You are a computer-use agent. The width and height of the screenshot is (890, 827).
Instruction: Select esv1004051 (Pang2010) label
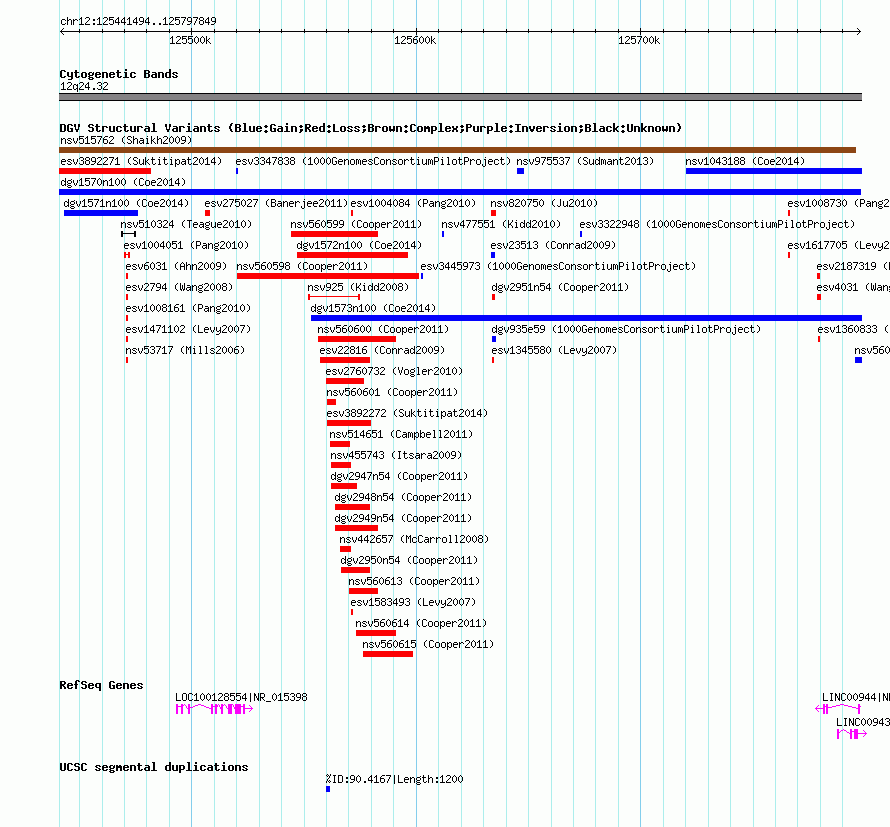point(186,245)
